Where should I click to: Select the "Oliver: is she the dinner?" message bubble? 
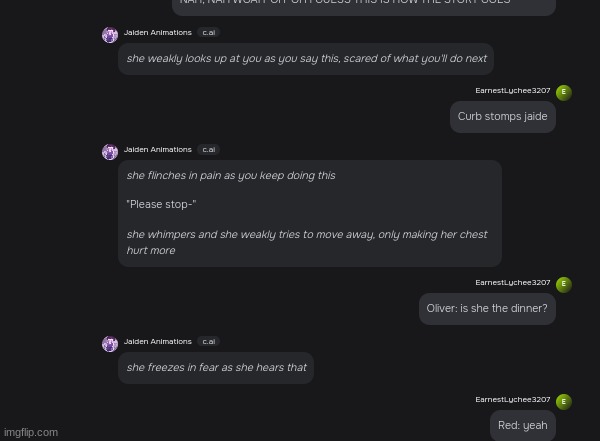(x=487, y=309)
